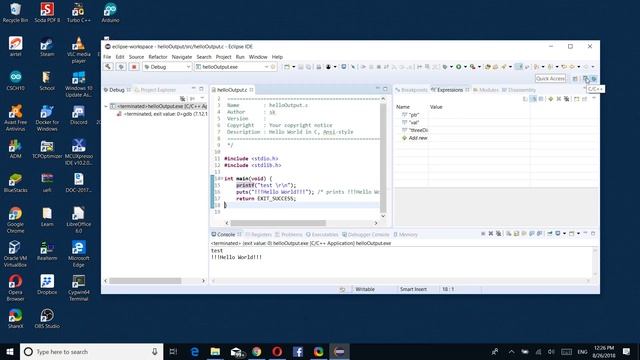The image size is (640, 360).
Task: Remove all terminated launches in Debug view
Action: 182,98
